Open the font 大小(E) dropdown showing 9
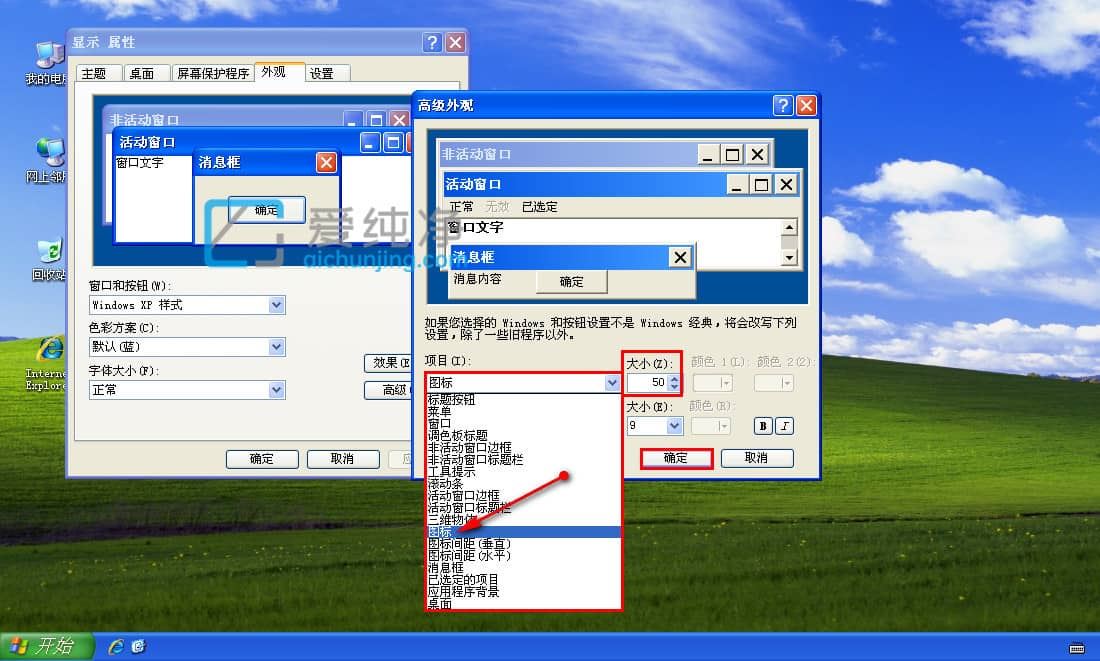This screenshot has height=661, width=1100. point(674,426)
